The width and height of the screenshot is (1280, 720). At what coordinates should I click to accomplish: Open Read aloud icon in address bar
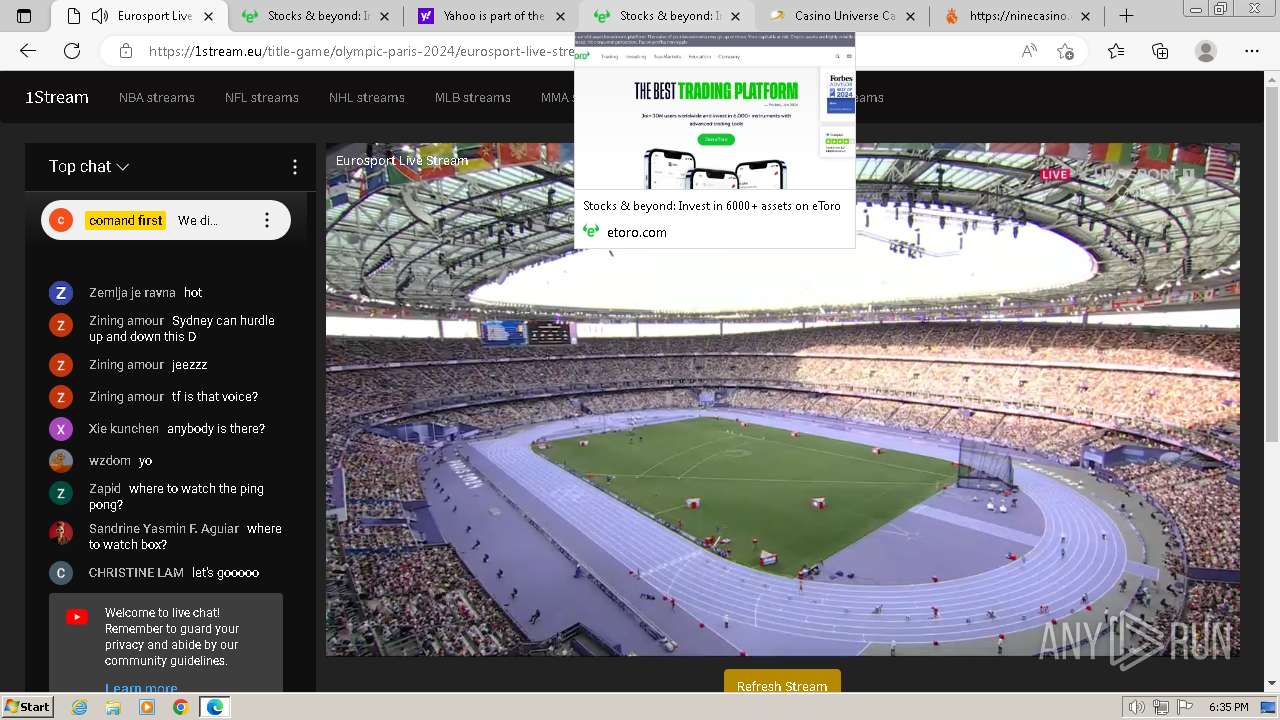(x=1029, y=51)
